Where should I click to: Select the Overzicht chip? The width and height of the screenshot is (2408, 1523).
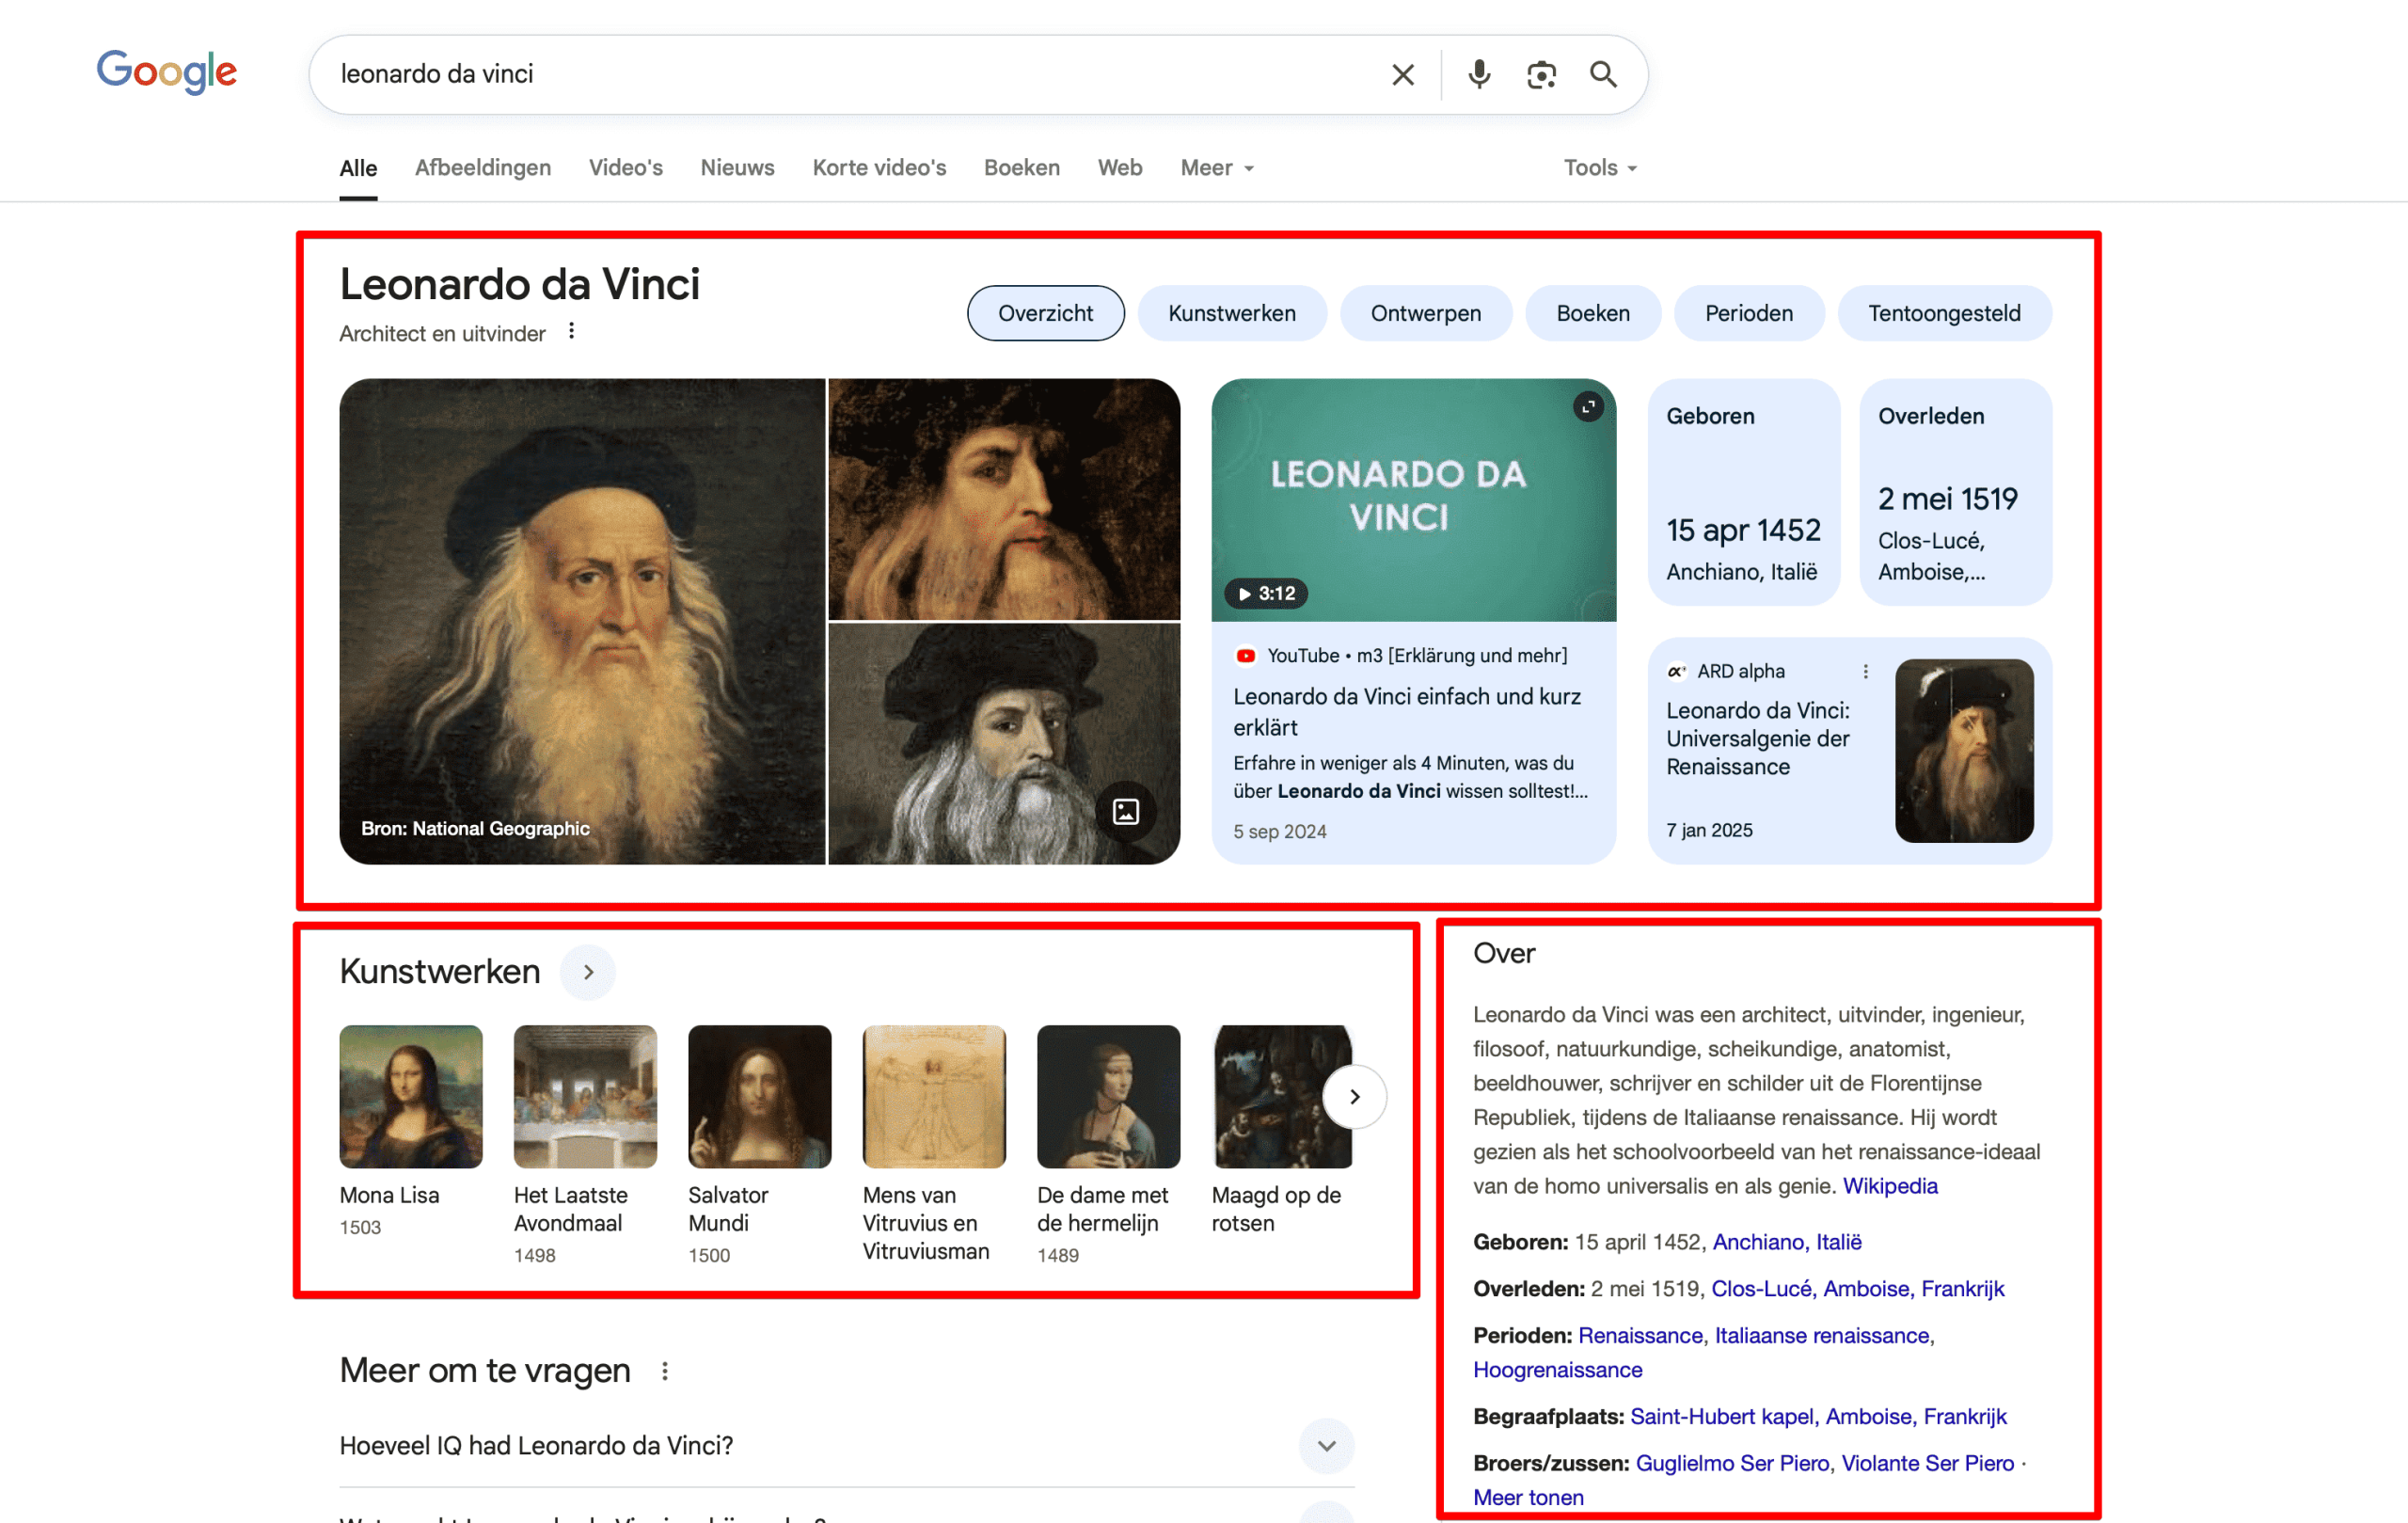[1045, 313]
